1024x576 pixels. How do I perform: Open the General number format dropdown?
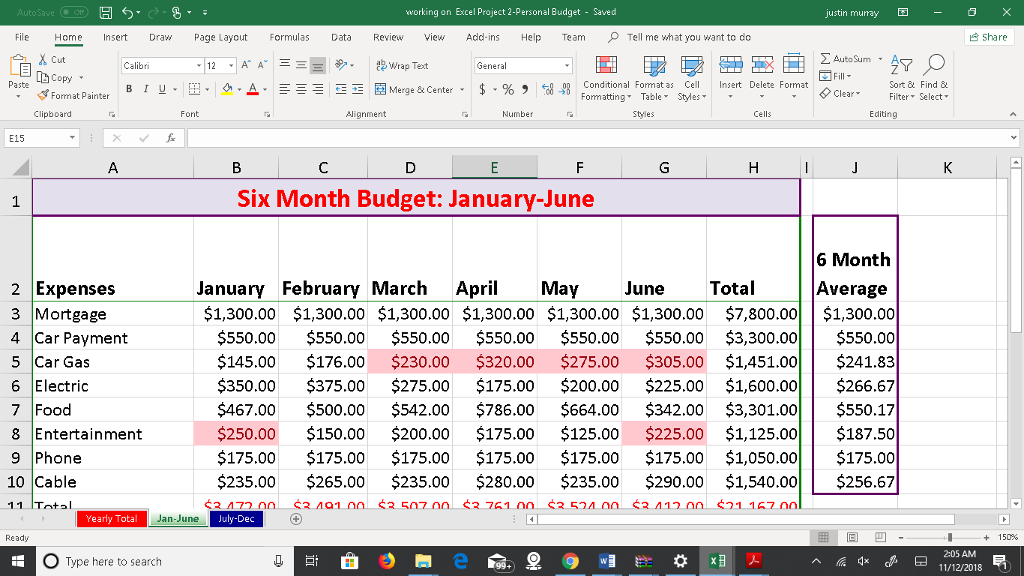pos(566,66)
